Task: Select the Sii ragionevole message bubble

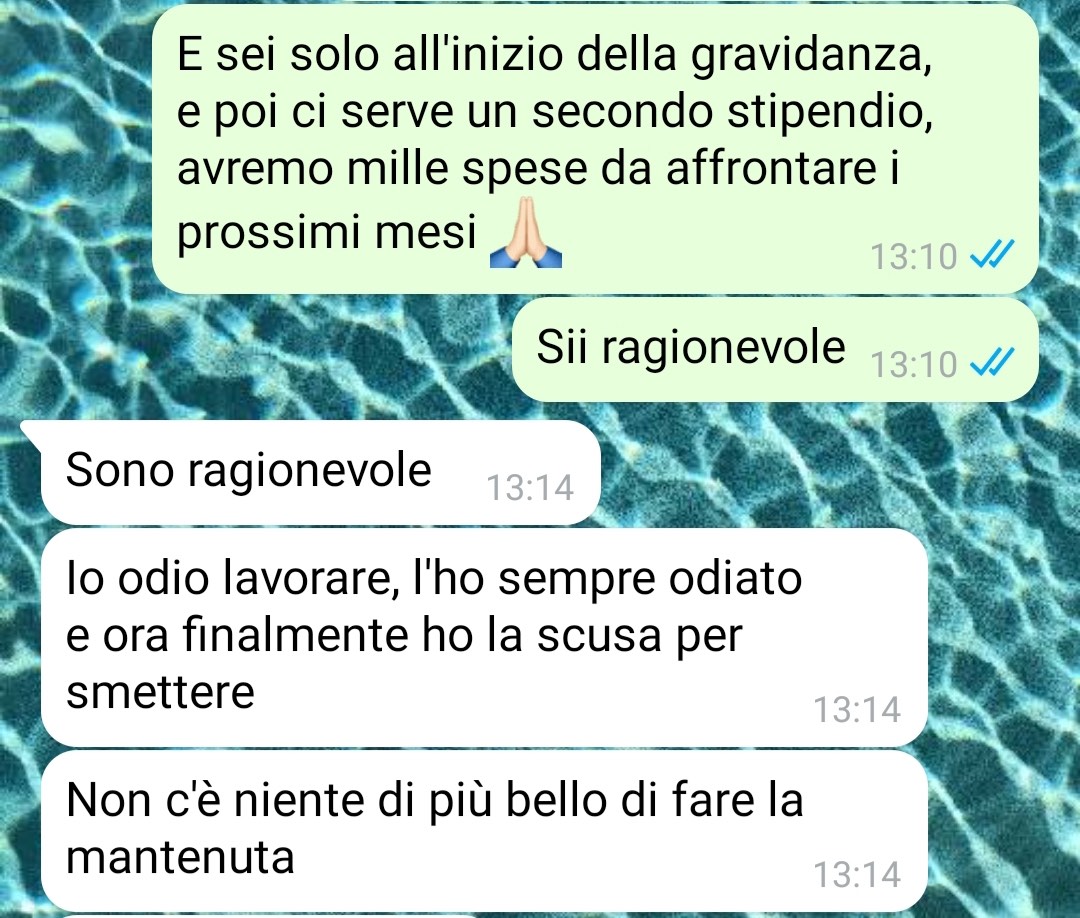Action: (775, 349)
